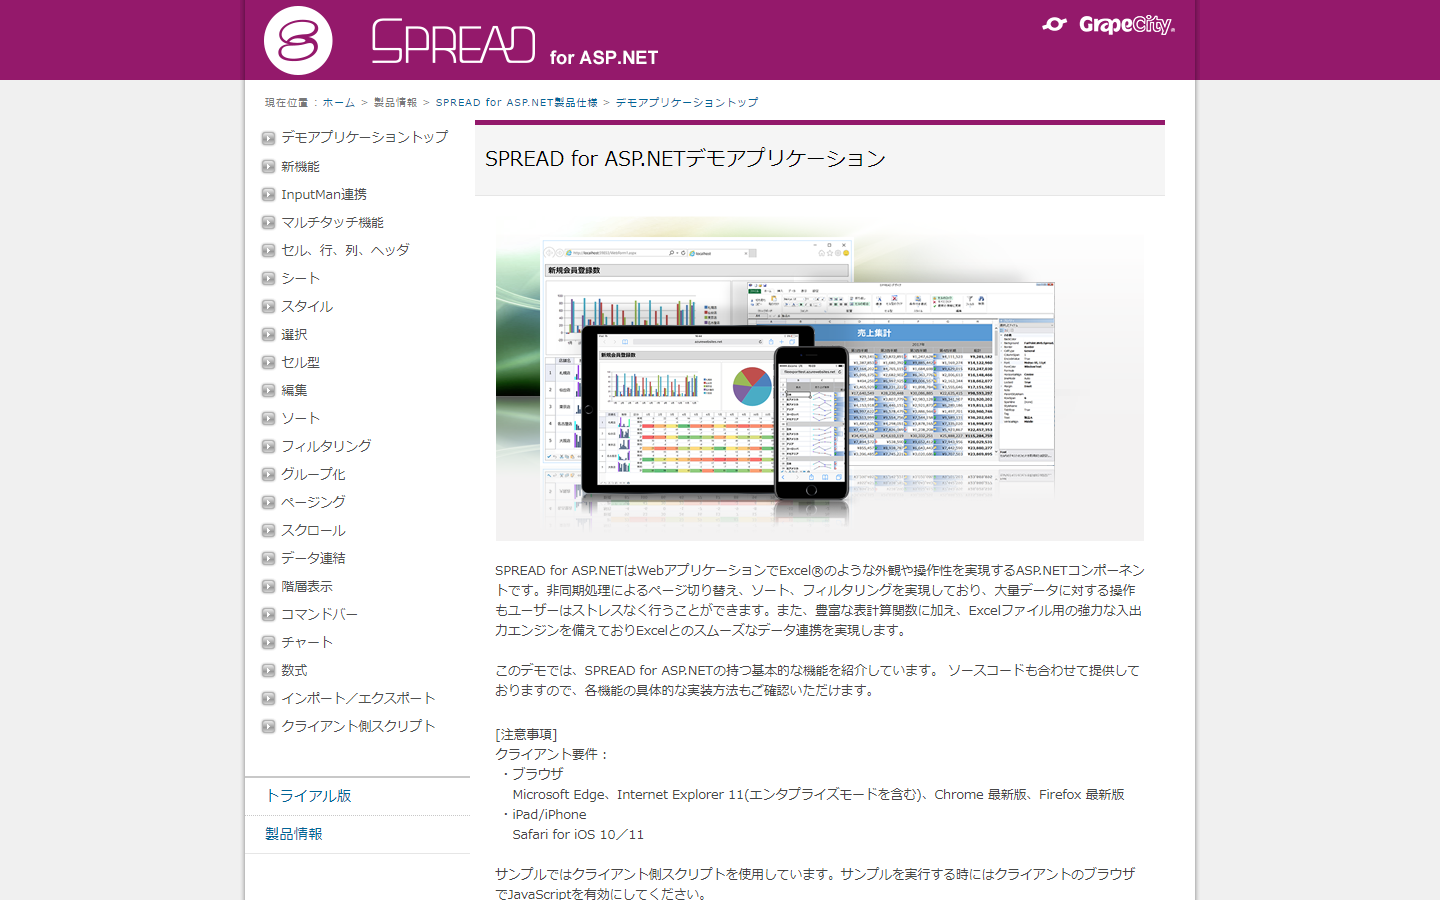1440x900 pixels.
Task: Click arrow icon beside 階層表示
Action: click(268, 586)
